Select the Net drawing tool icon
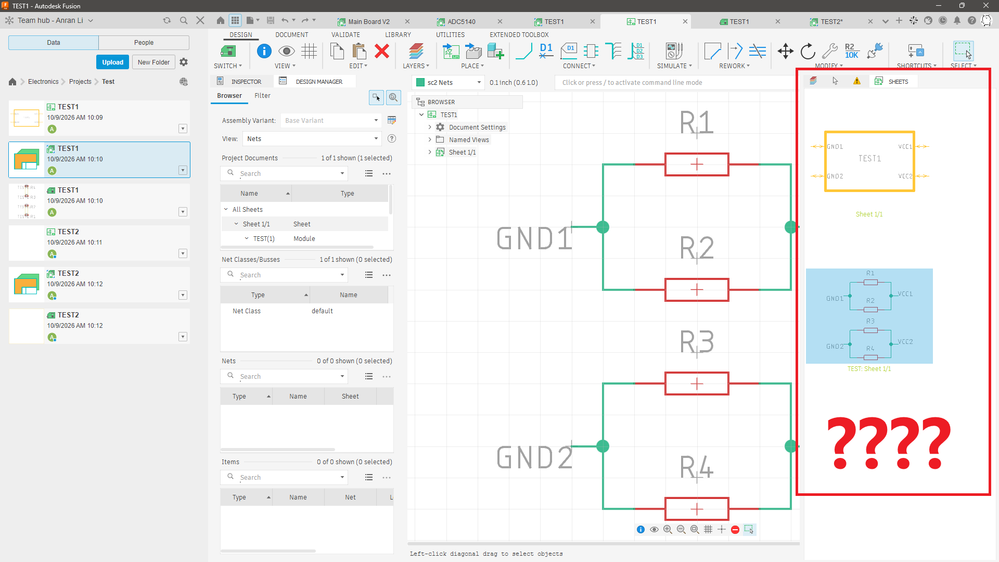 point(524,51)
